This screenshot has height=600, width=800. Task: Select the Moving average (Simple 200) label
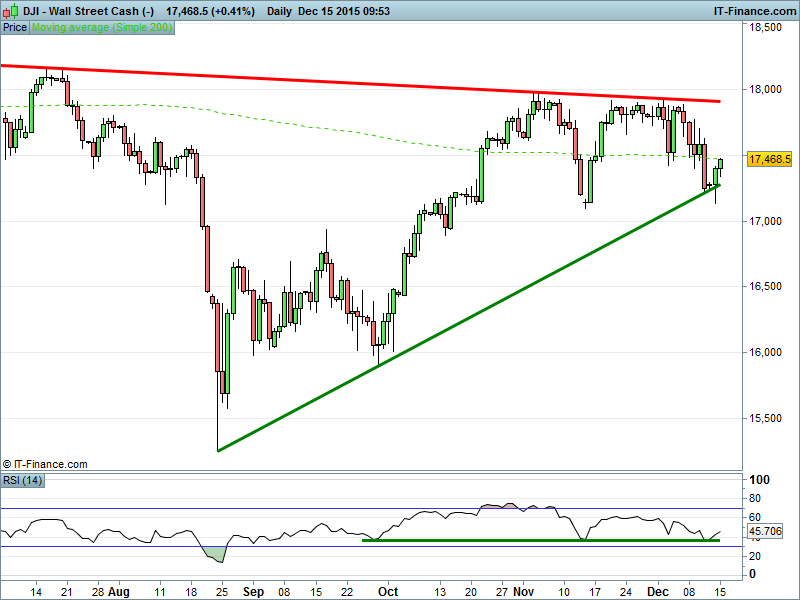click(x=102, y=28)
